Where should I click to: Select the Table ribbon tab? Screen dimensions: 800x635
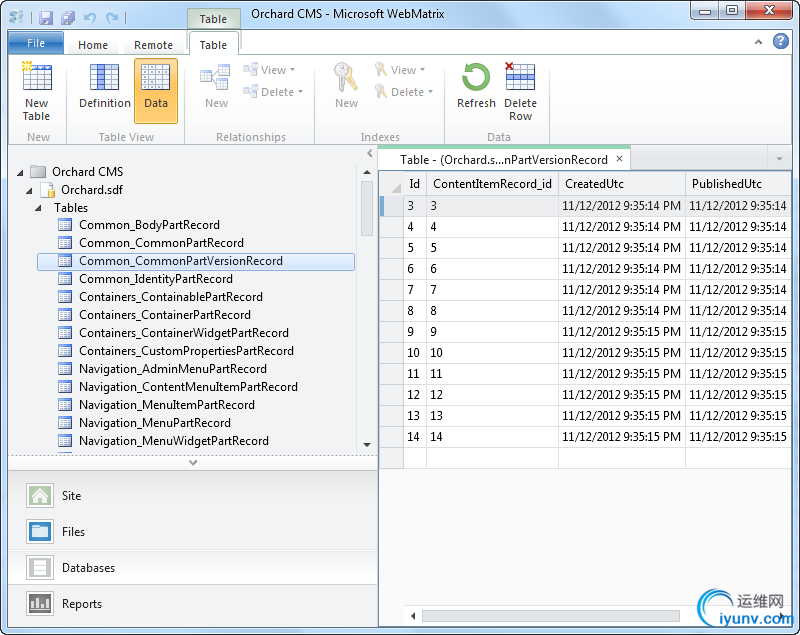(x=213, y=45)
